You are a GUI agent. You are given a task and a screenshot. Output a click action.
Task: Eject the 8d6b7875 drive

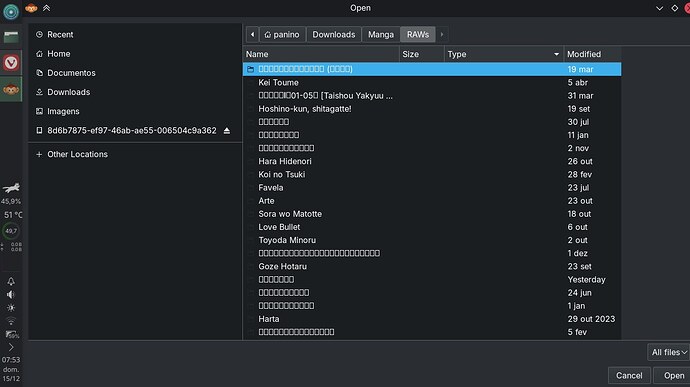pos(227,131)
